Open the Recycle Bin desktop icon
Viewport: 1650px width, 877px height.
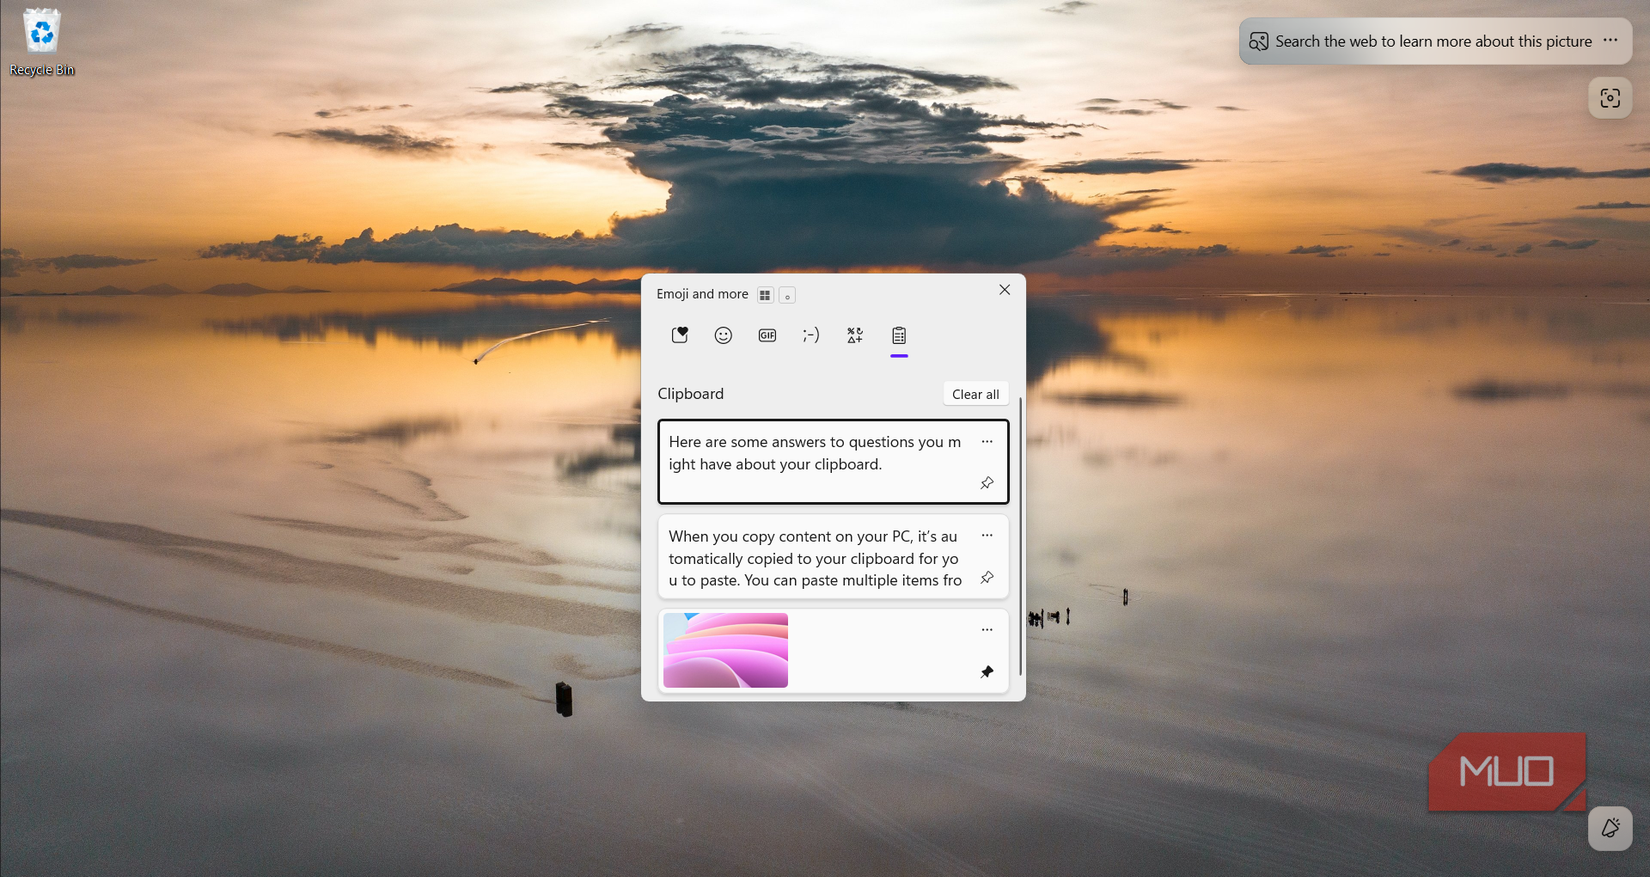41,42
